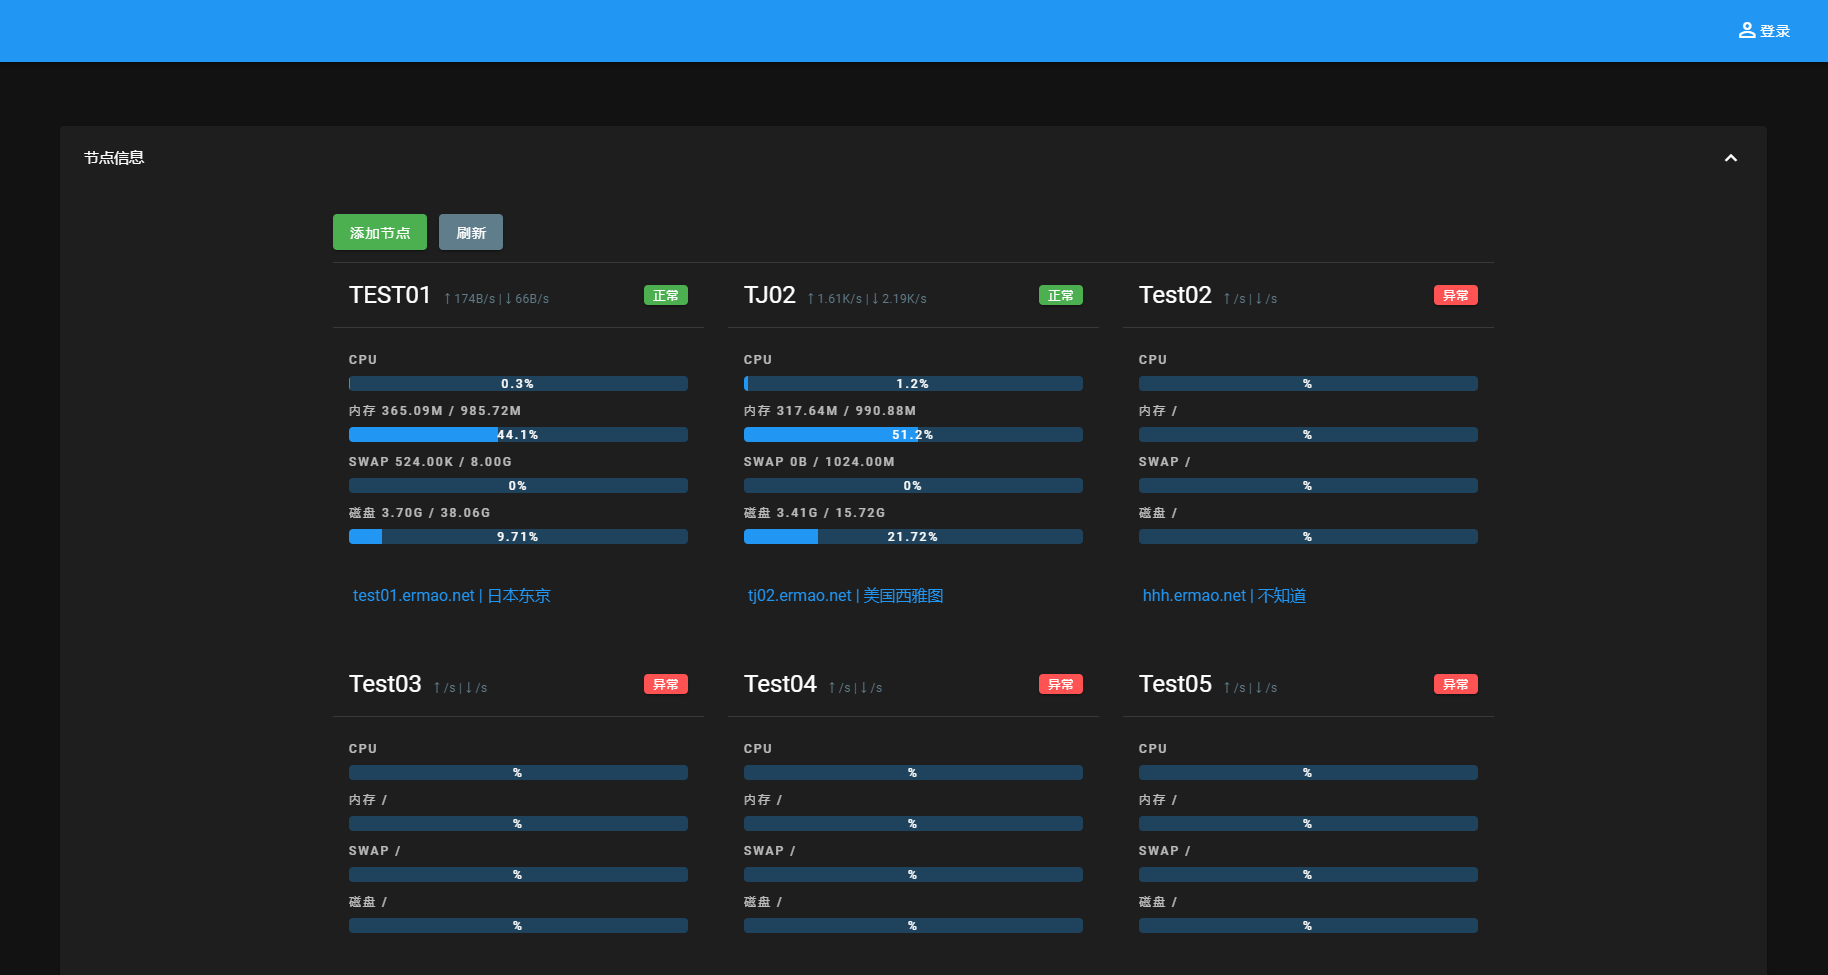The height and width of the screenshot is (975, 1828).
Task: Click 磁盘 3.41G / 15.72G label
Action: pos(815,512)
